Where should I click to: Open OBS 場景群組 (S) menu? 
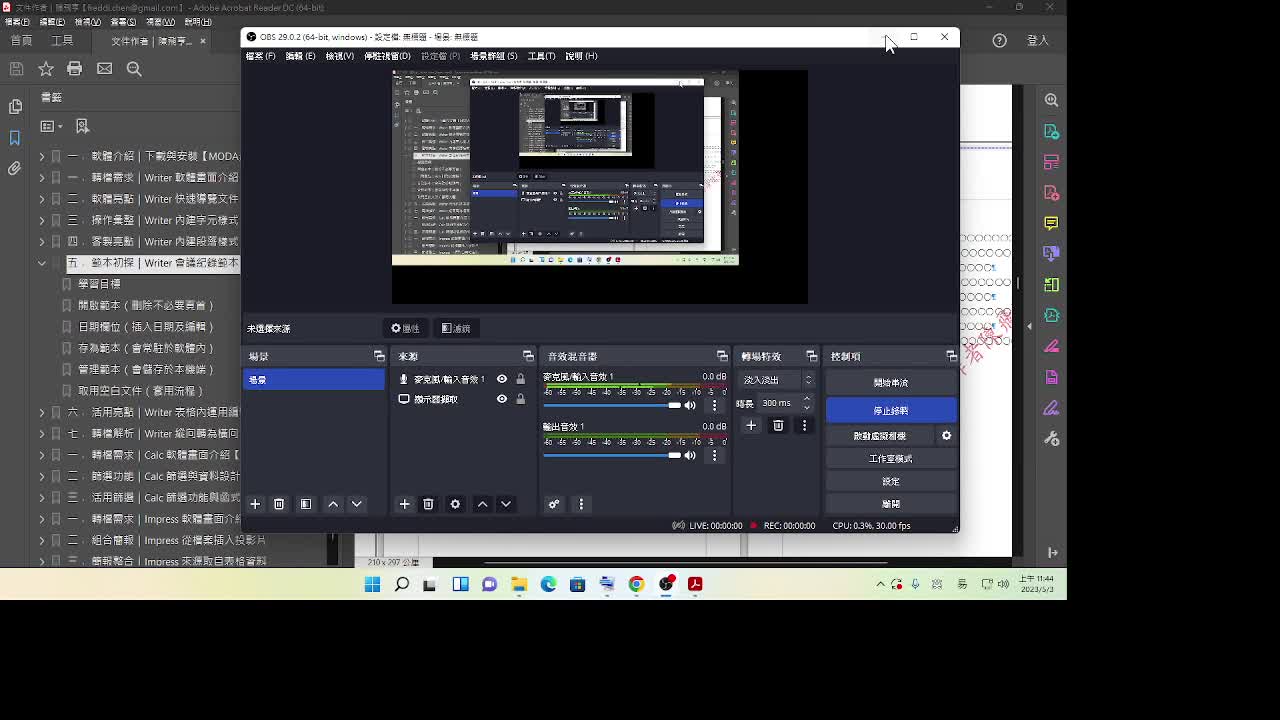tap(494, 56)
